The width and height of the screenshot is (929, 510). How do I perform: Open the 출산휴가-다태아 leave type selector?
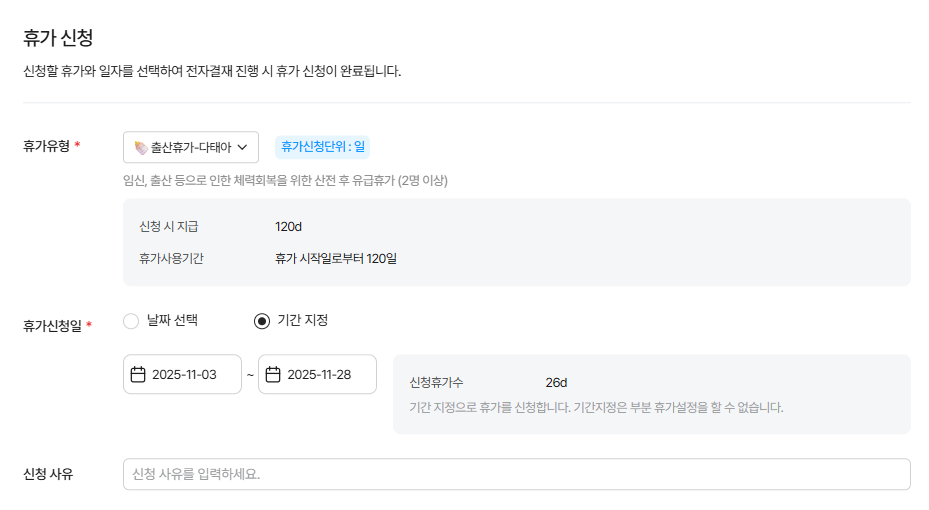click(x=191, y=147)
